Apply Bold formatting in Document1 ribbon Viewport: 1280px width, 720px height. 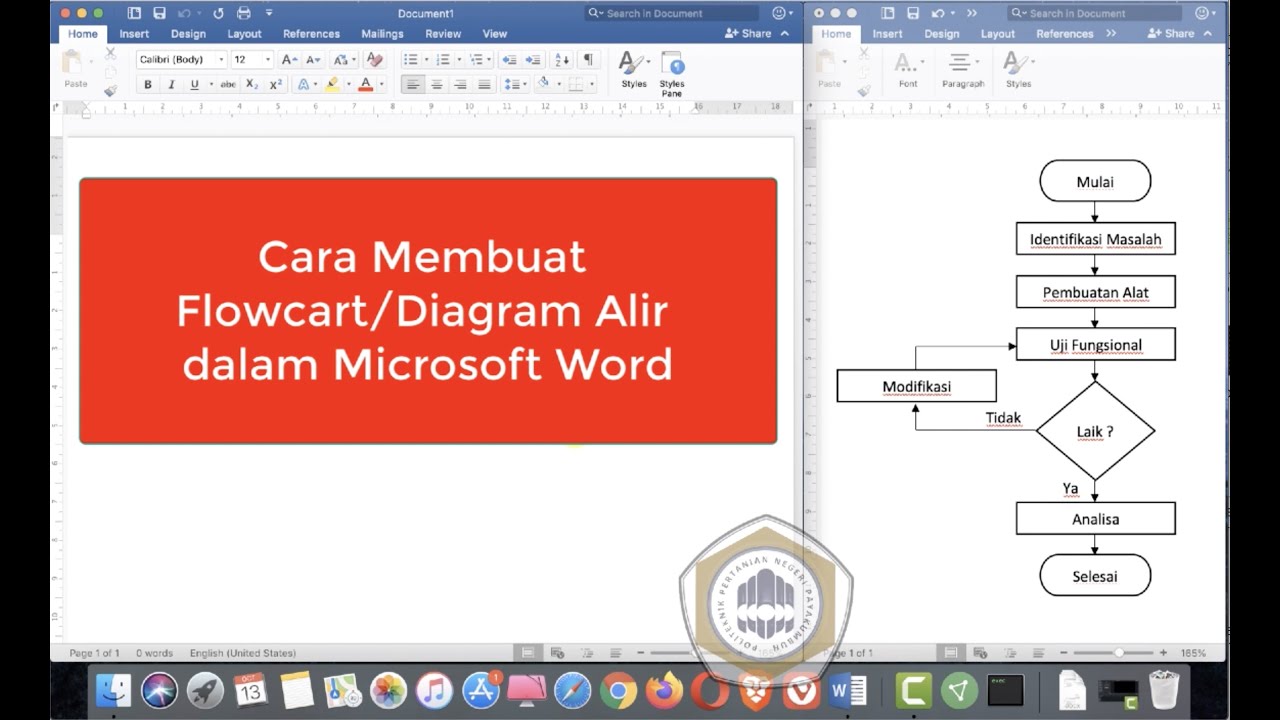(148, 85)
